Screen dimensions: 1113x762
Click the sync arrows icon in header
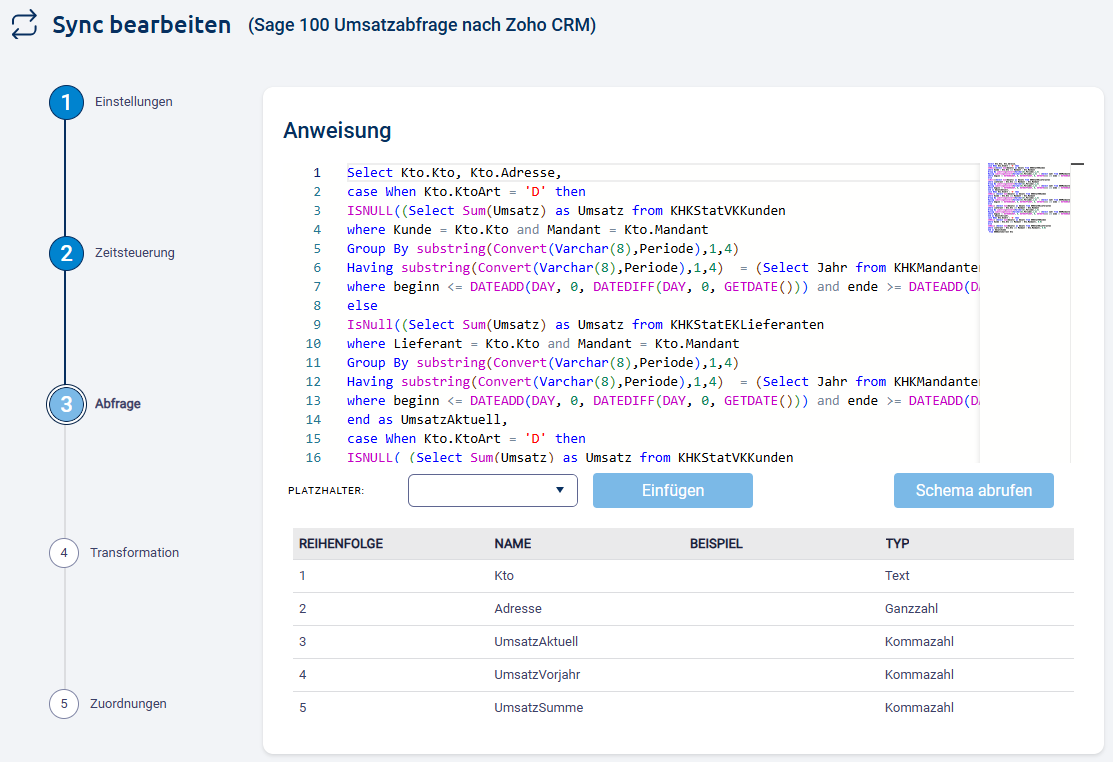click(x=25, y=25)
